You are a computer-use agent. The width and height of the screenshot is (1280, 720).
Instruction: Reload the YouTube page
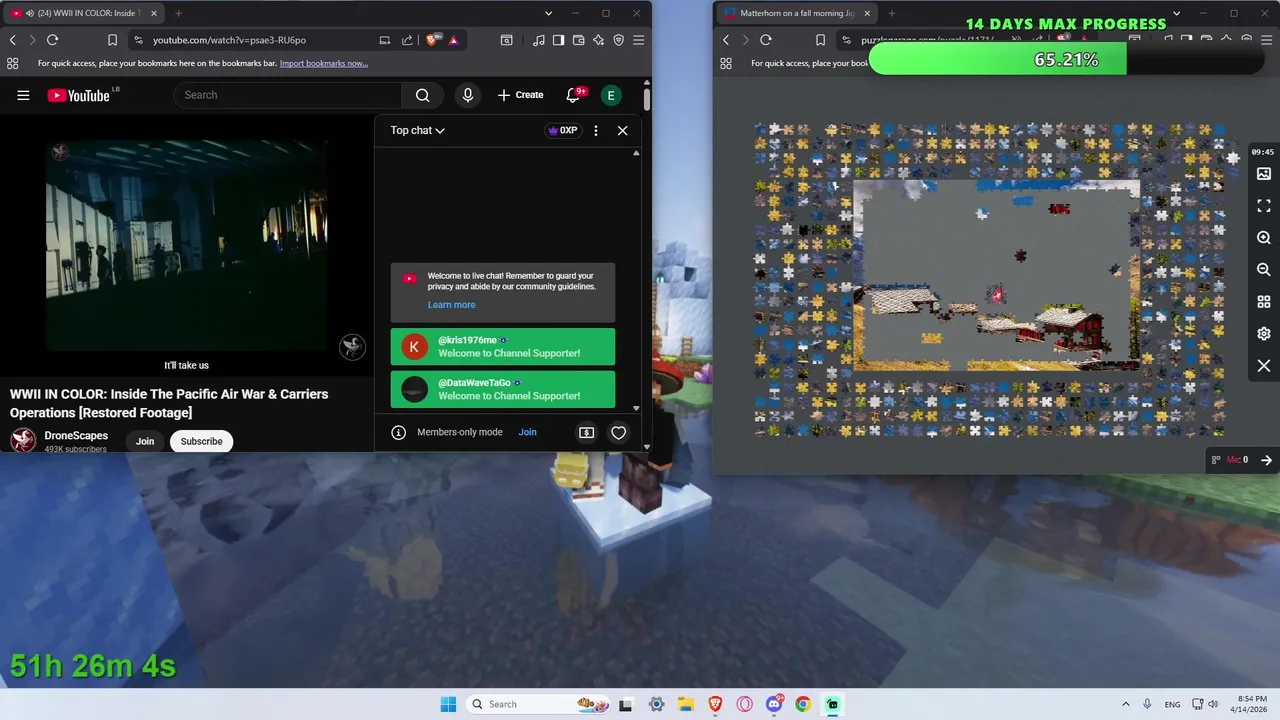[x=52, y=40]
